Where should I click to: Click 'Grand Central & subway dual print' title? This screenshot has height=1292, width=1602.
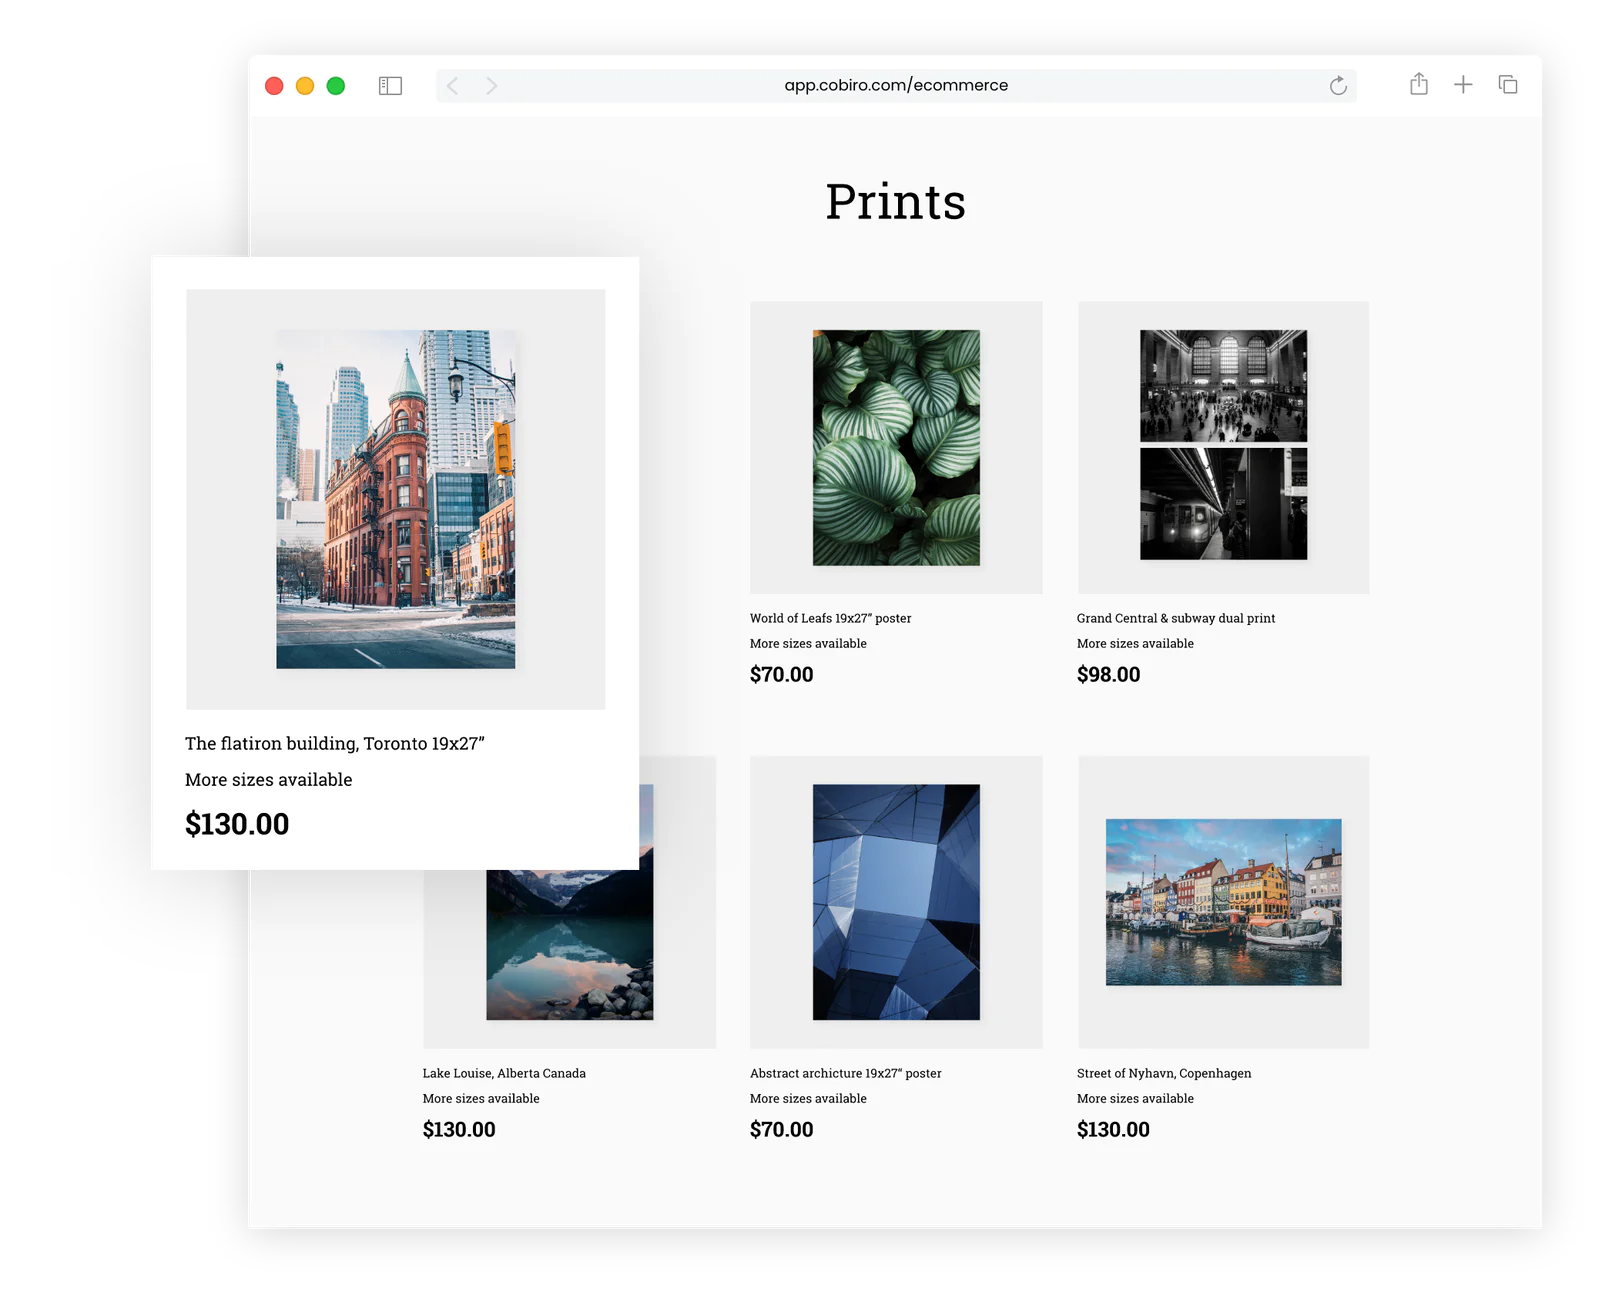coord(1175,618)
